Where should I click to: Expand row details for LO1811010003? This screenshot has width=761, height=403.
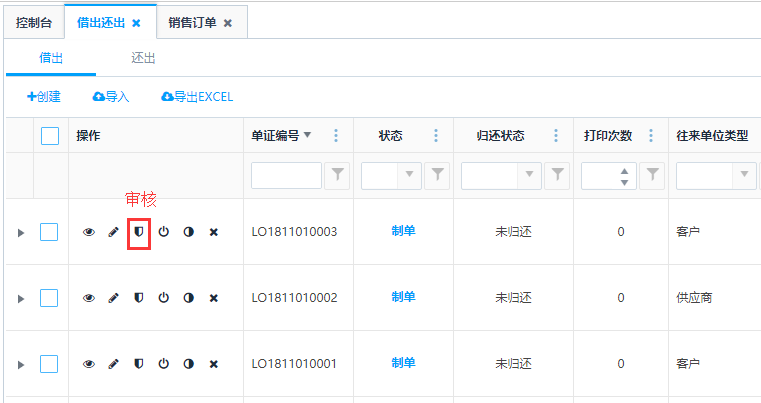[x=20, y=233]
